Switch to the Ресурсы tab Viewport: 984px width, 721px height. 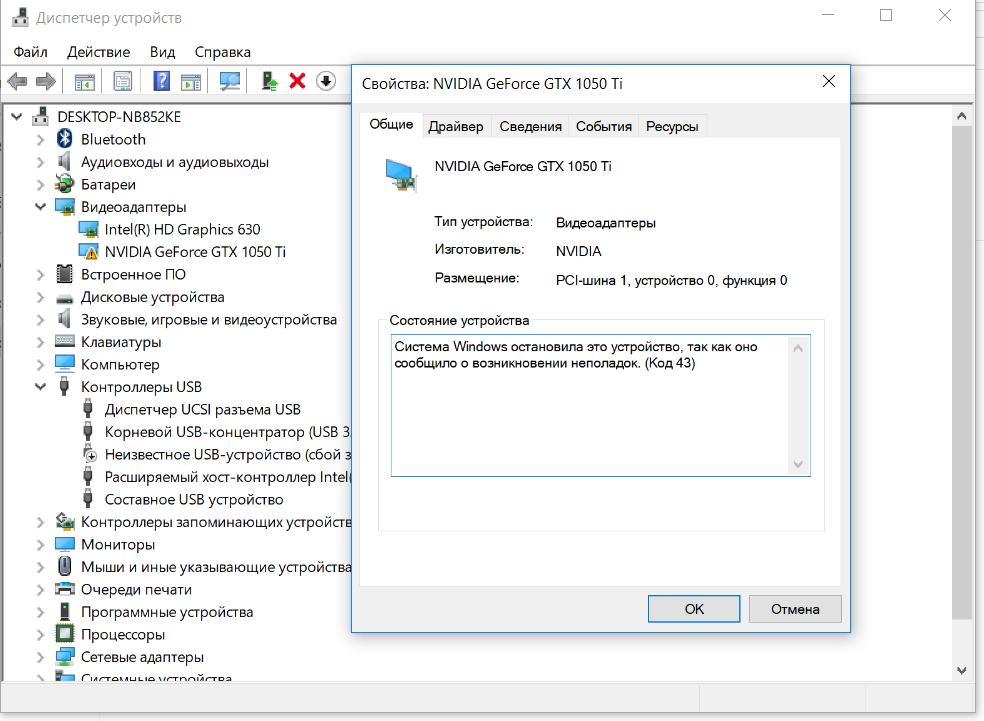[672, 126]
